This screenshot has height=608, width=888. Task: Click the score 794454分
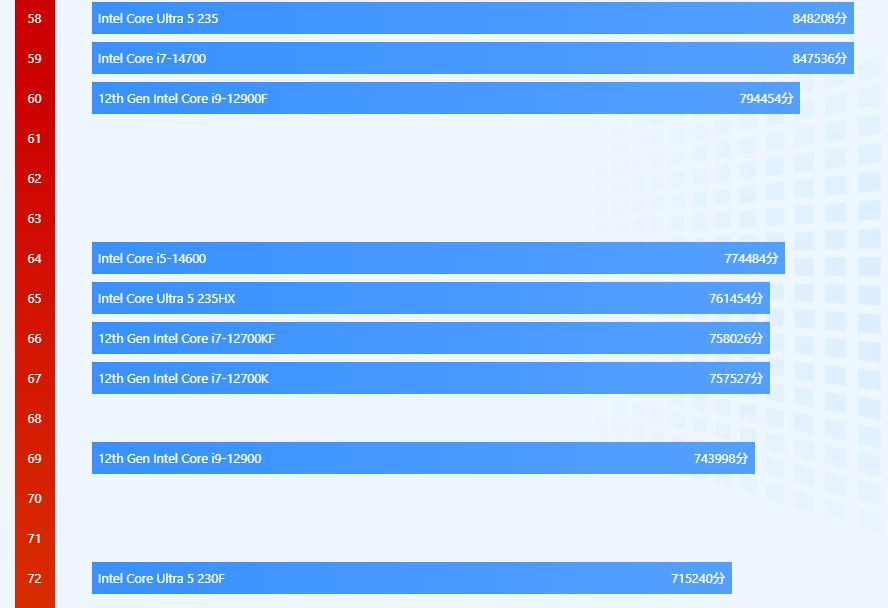[766, 99]
